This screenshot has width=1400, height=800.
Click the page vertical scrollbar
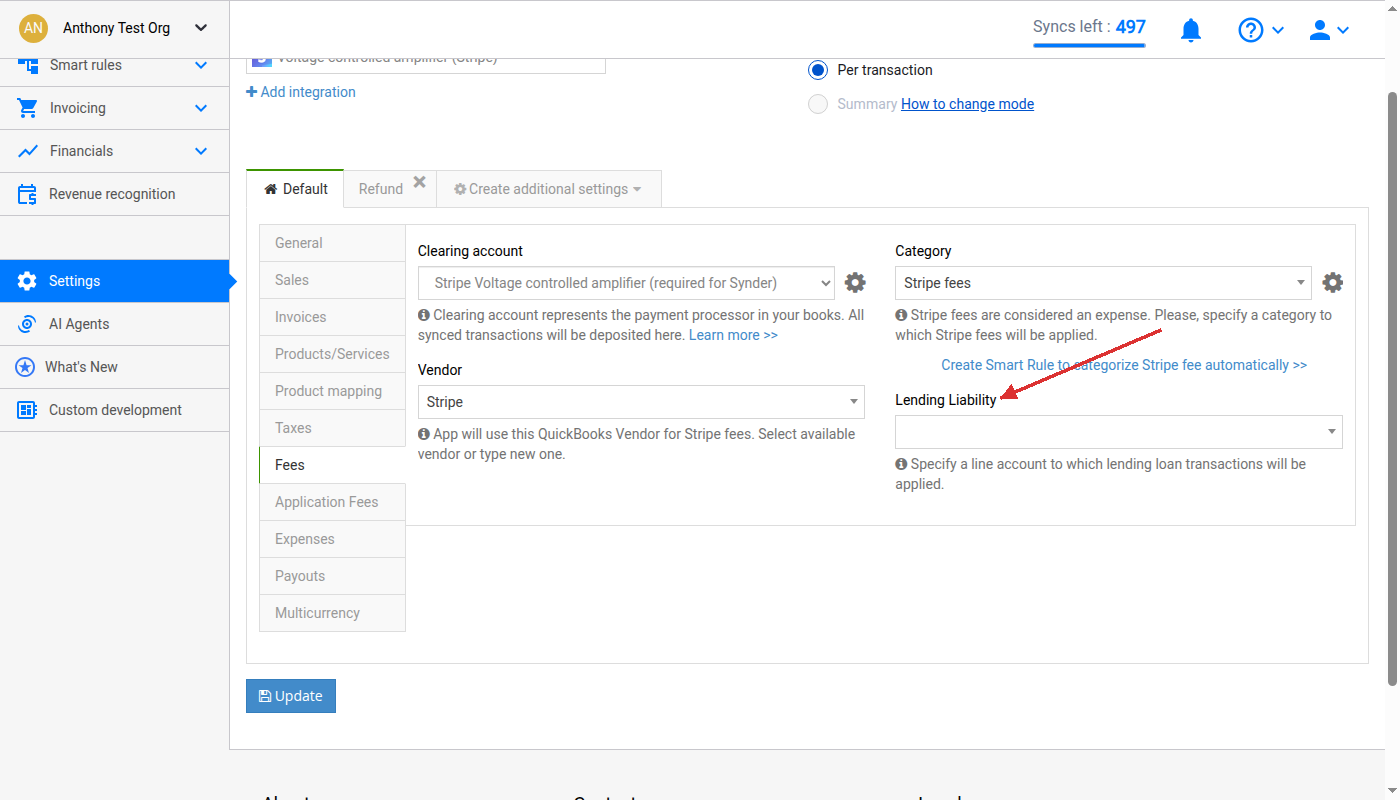click(x=1392, y=390)
